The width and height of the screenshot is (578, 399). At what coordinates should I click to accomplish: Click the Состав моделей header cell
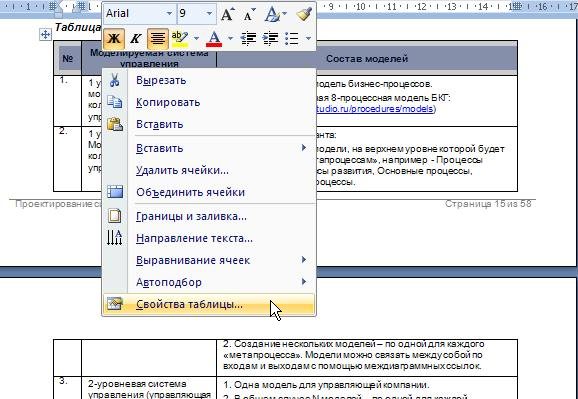point(367,59)
